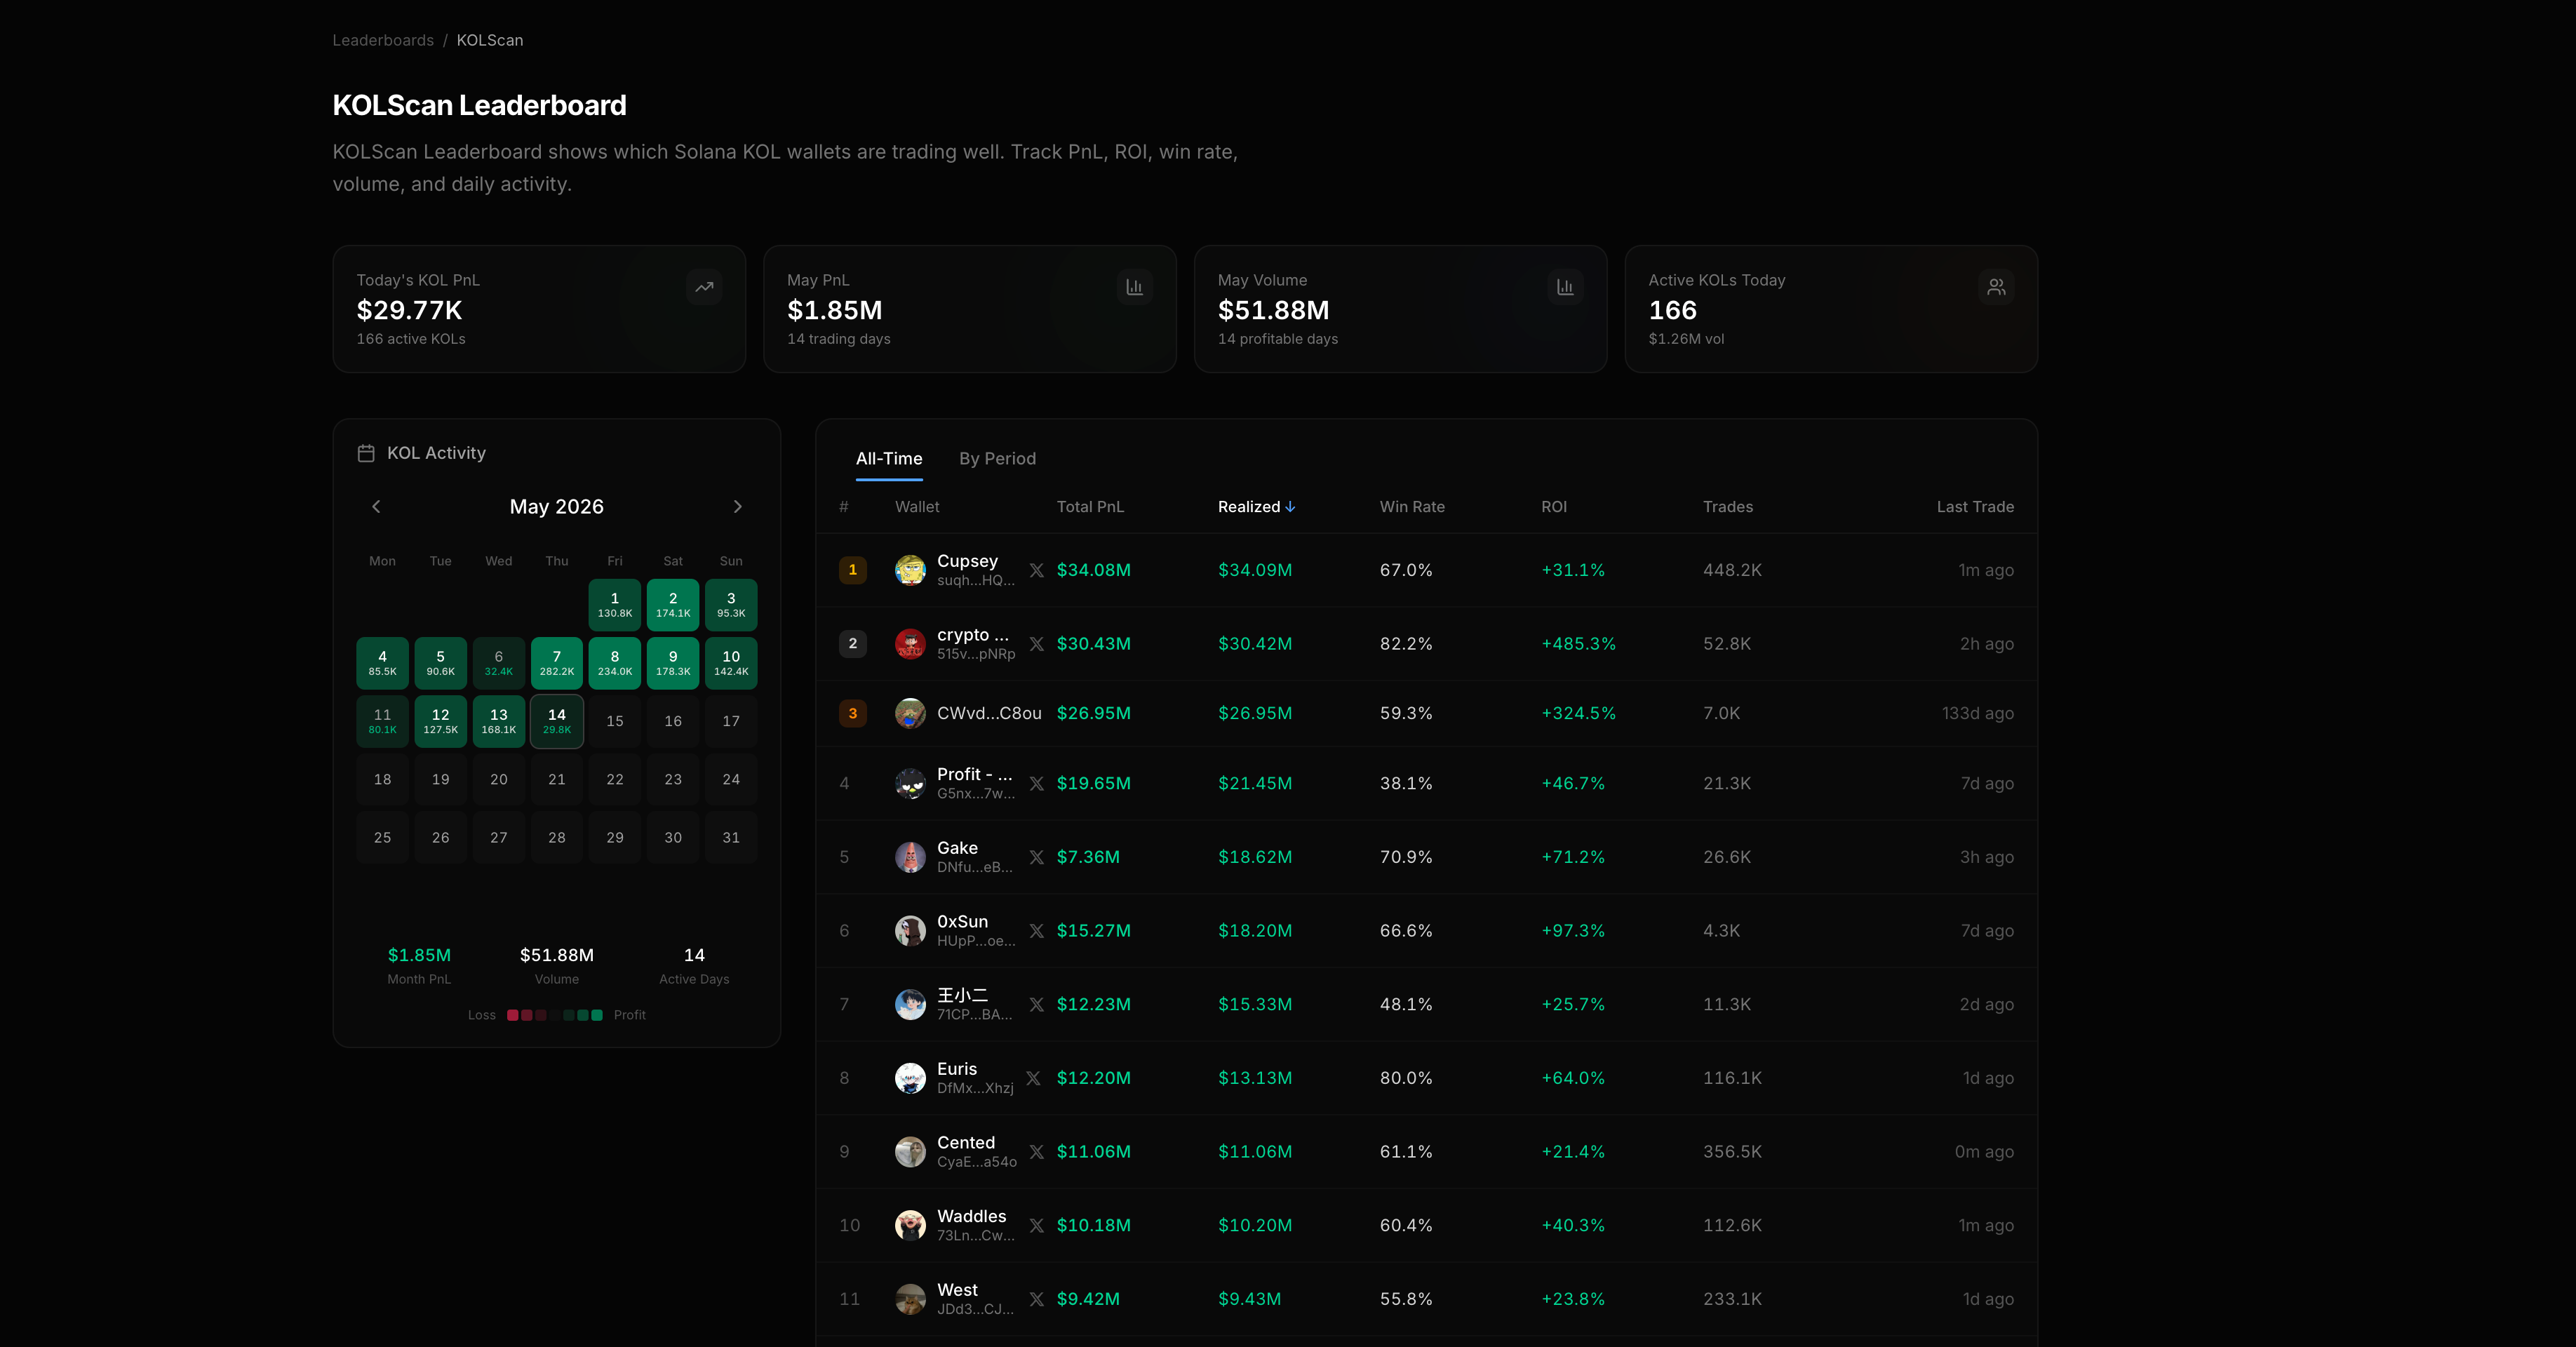Open the Cupsey wallet name

967,561
